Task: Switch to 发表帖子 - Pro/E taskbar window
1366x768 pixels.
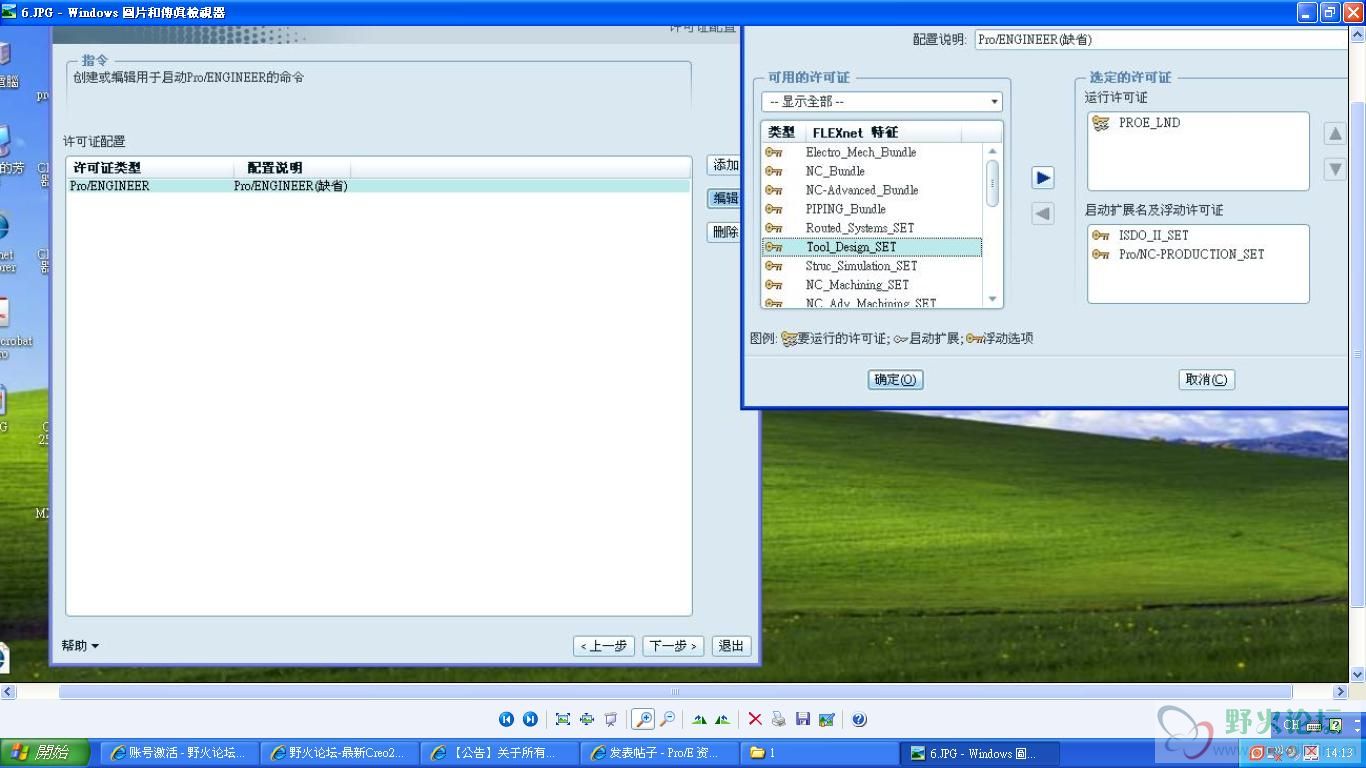Action: pos(659,753)
